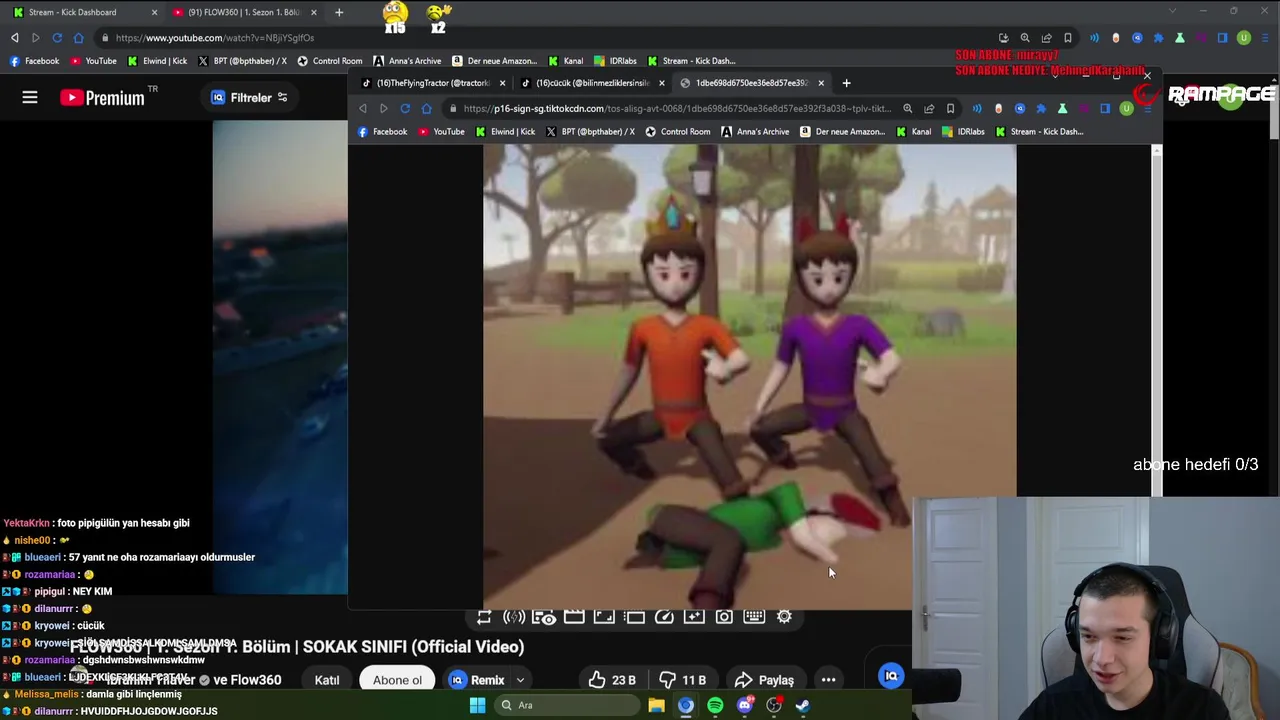This screenshot has width=1280, height=720.
Task: Open the Filtreler filter button
Action: tap(249, 97)
